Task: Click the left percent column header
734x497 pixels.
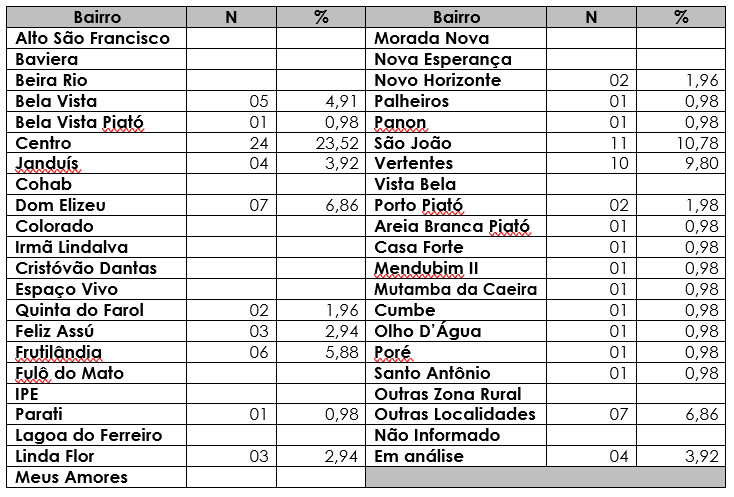Action: (x=321, y=17)
